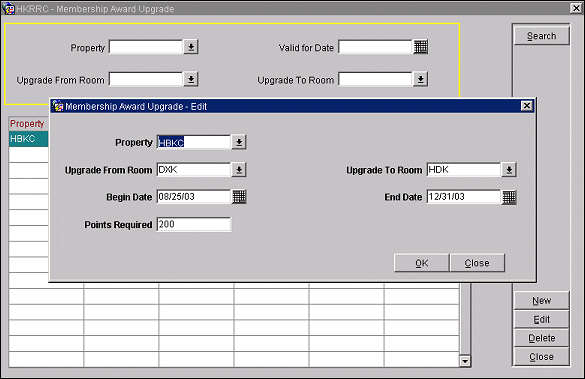Screen dimensions: 585x379
Task: Expand Upgrade To Room dropdown in dialog
Action: point(509,170)
